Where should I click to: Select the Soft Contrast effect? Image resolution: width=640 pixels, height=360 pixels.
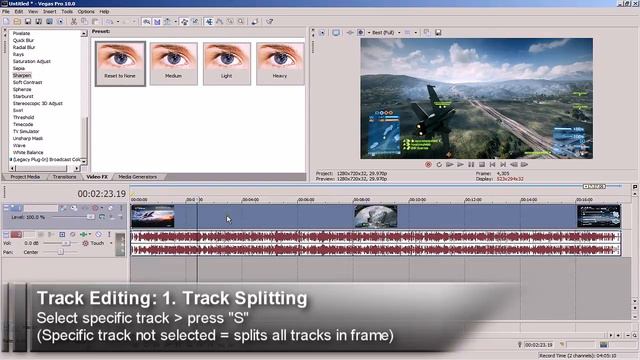tap(27, 82)
